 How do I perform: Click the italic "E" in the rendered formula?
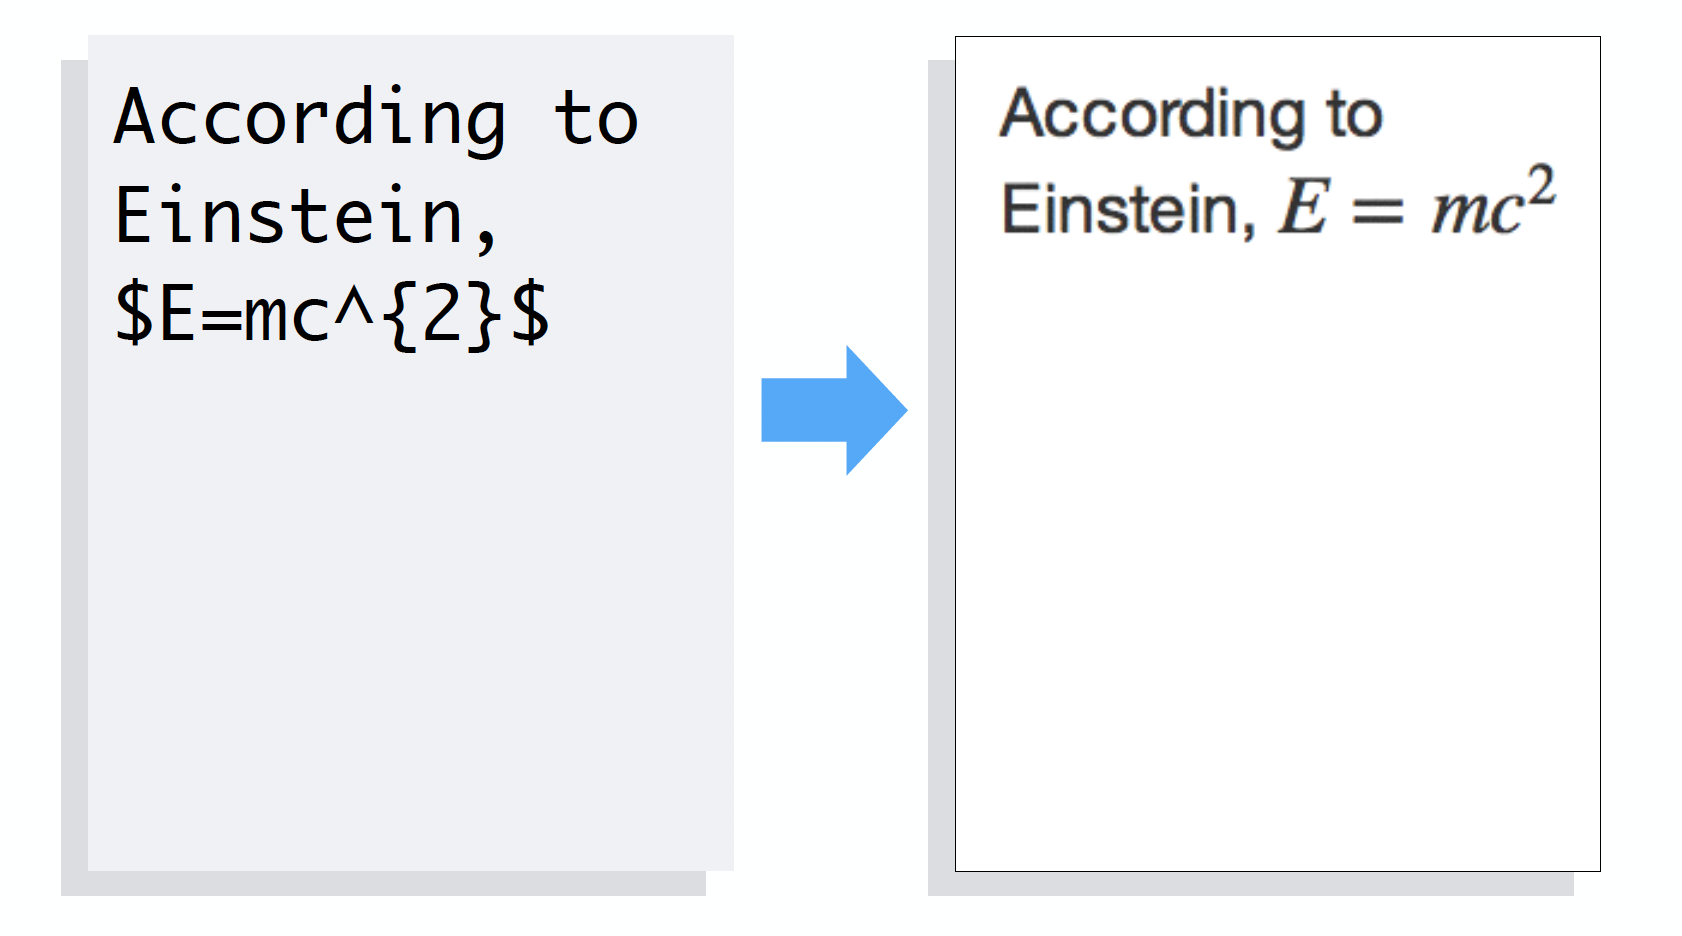click(x=1304, y=208)
